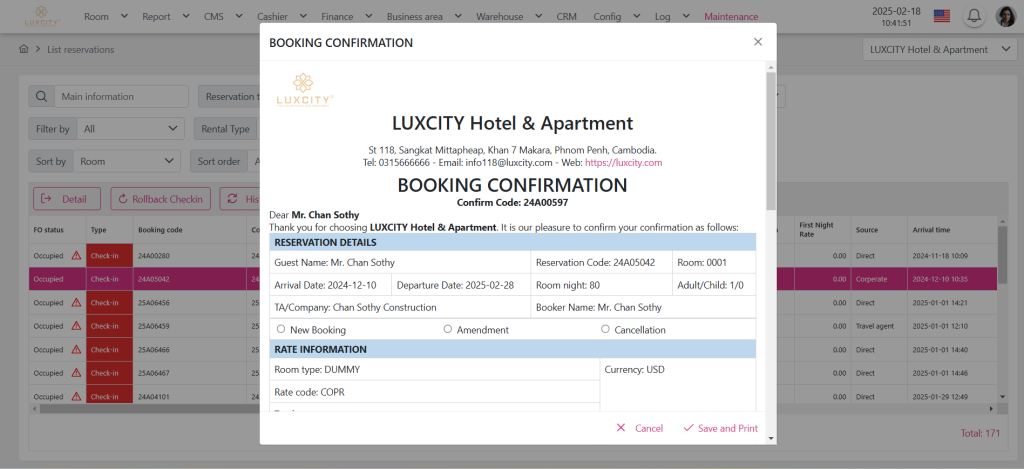Expand the Filter by All dropdown

(131, 129)
